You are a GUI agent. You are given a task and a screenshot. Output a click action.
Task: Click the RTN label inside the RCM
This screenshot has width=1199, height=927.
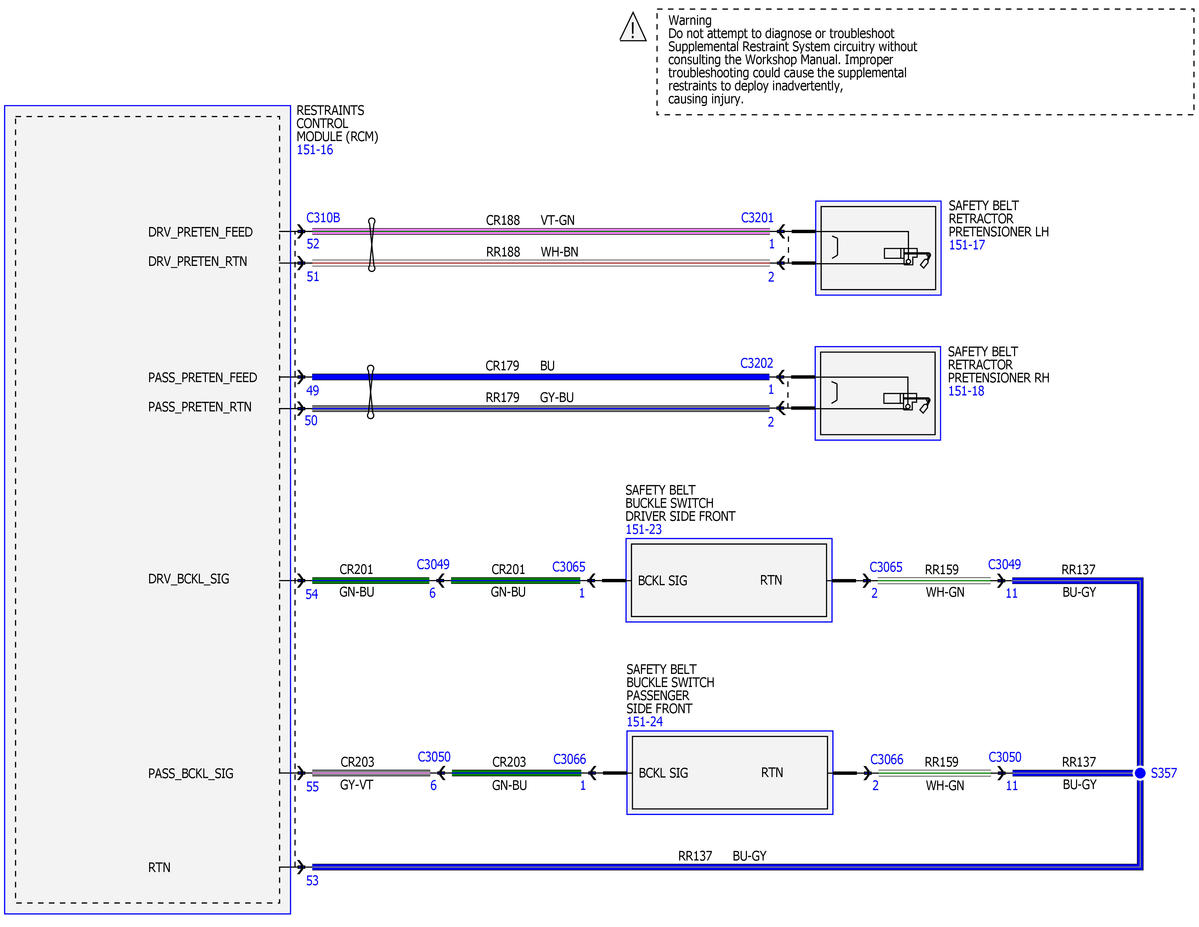(x=159, y=867)
